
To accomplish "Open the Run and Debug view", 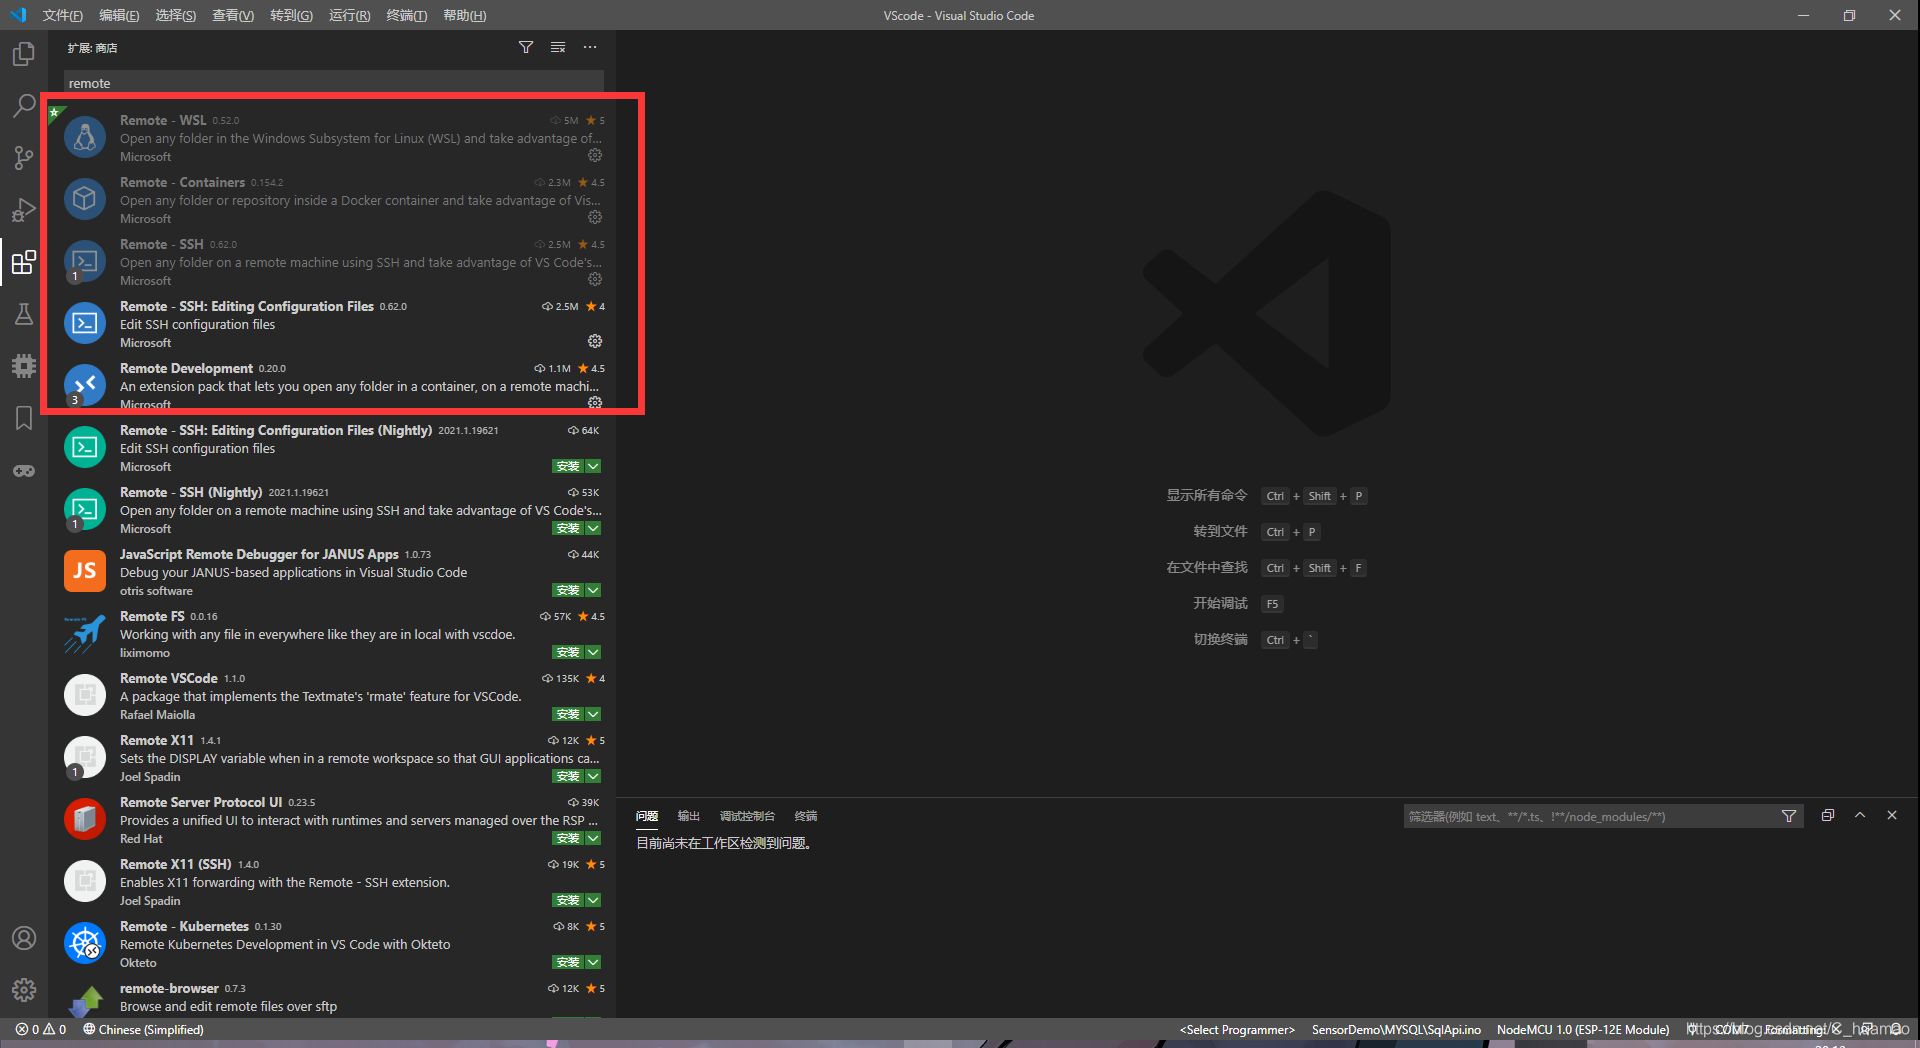I will click(x=24, y=210).
